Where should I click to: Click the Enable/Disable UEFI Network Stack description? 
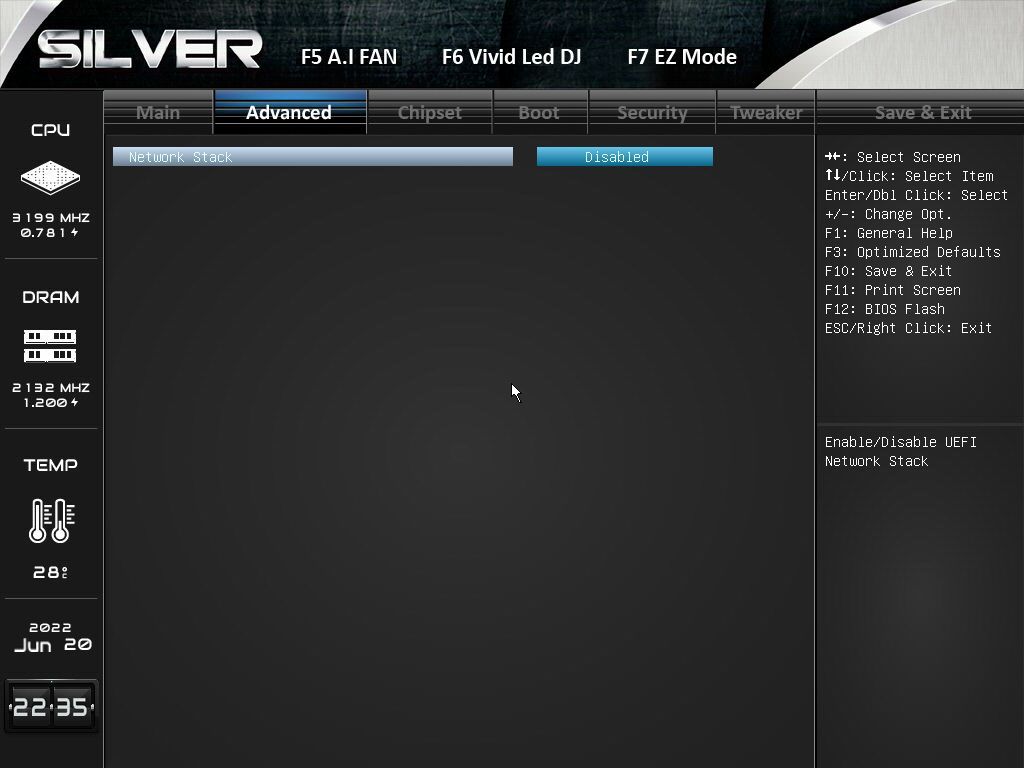click(x=901, y=451)
